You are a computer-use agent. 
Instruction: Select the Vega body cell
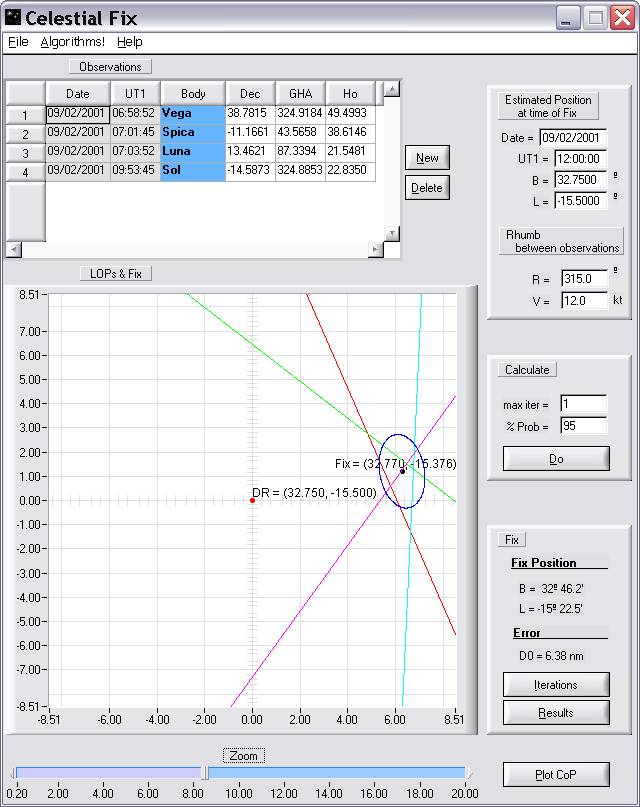193,114
